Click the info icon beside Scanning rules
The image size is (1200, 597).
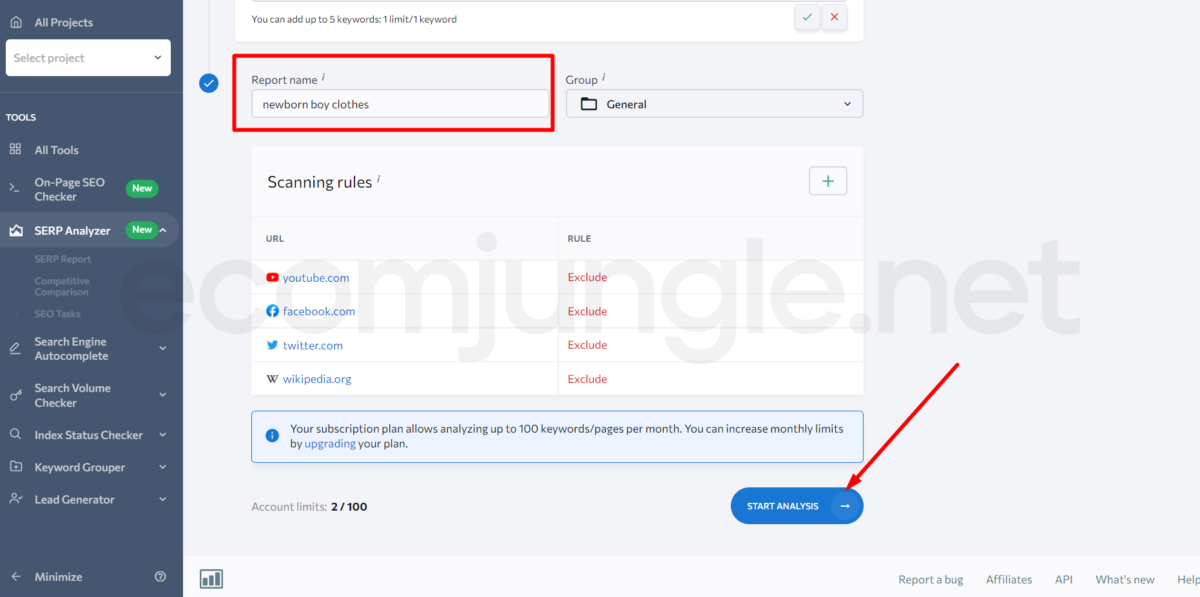[x=379, y=180]
